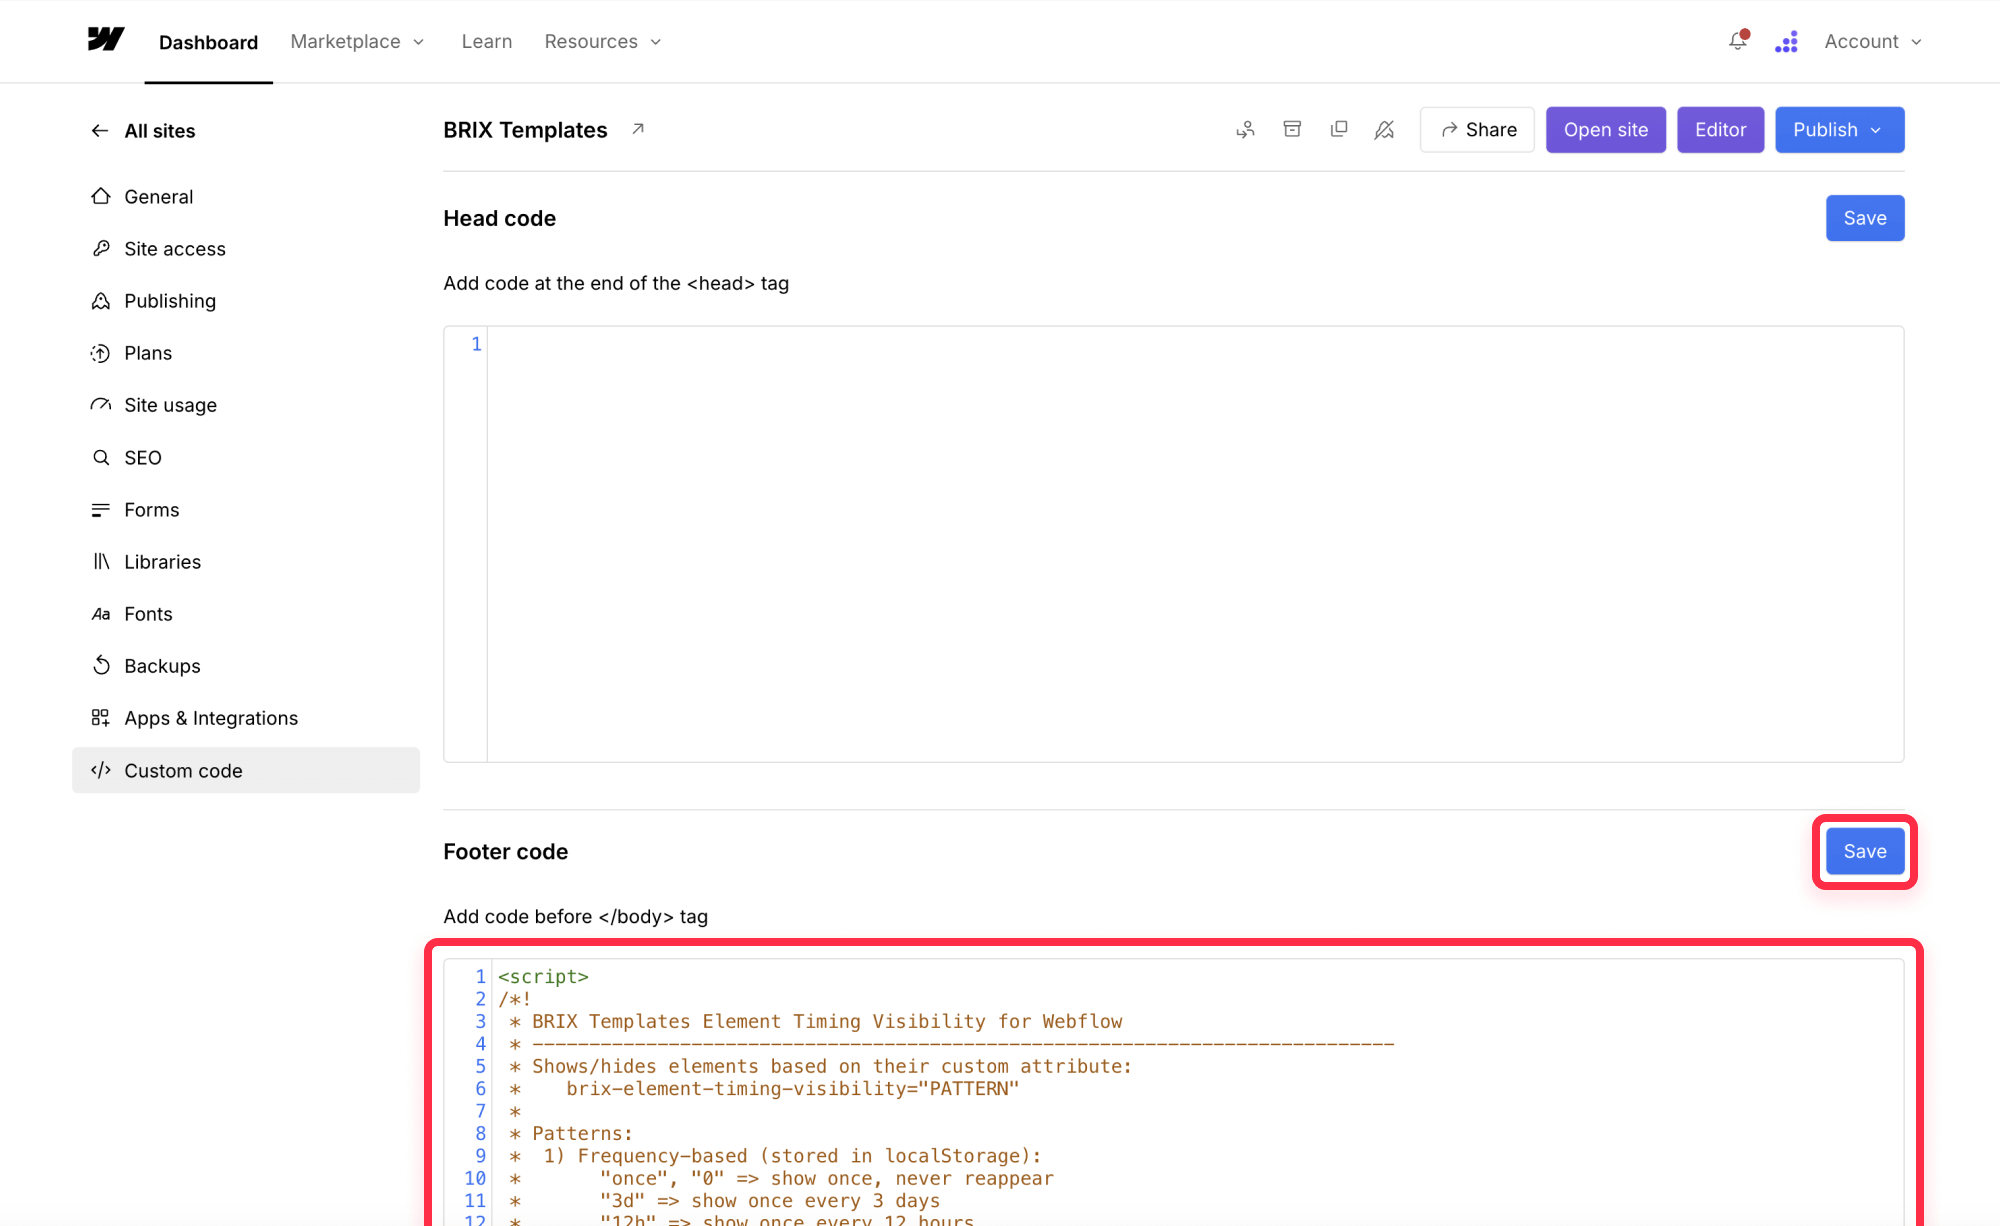
Task: Click the Fonts Aa icon
Action: click(101, 614)
